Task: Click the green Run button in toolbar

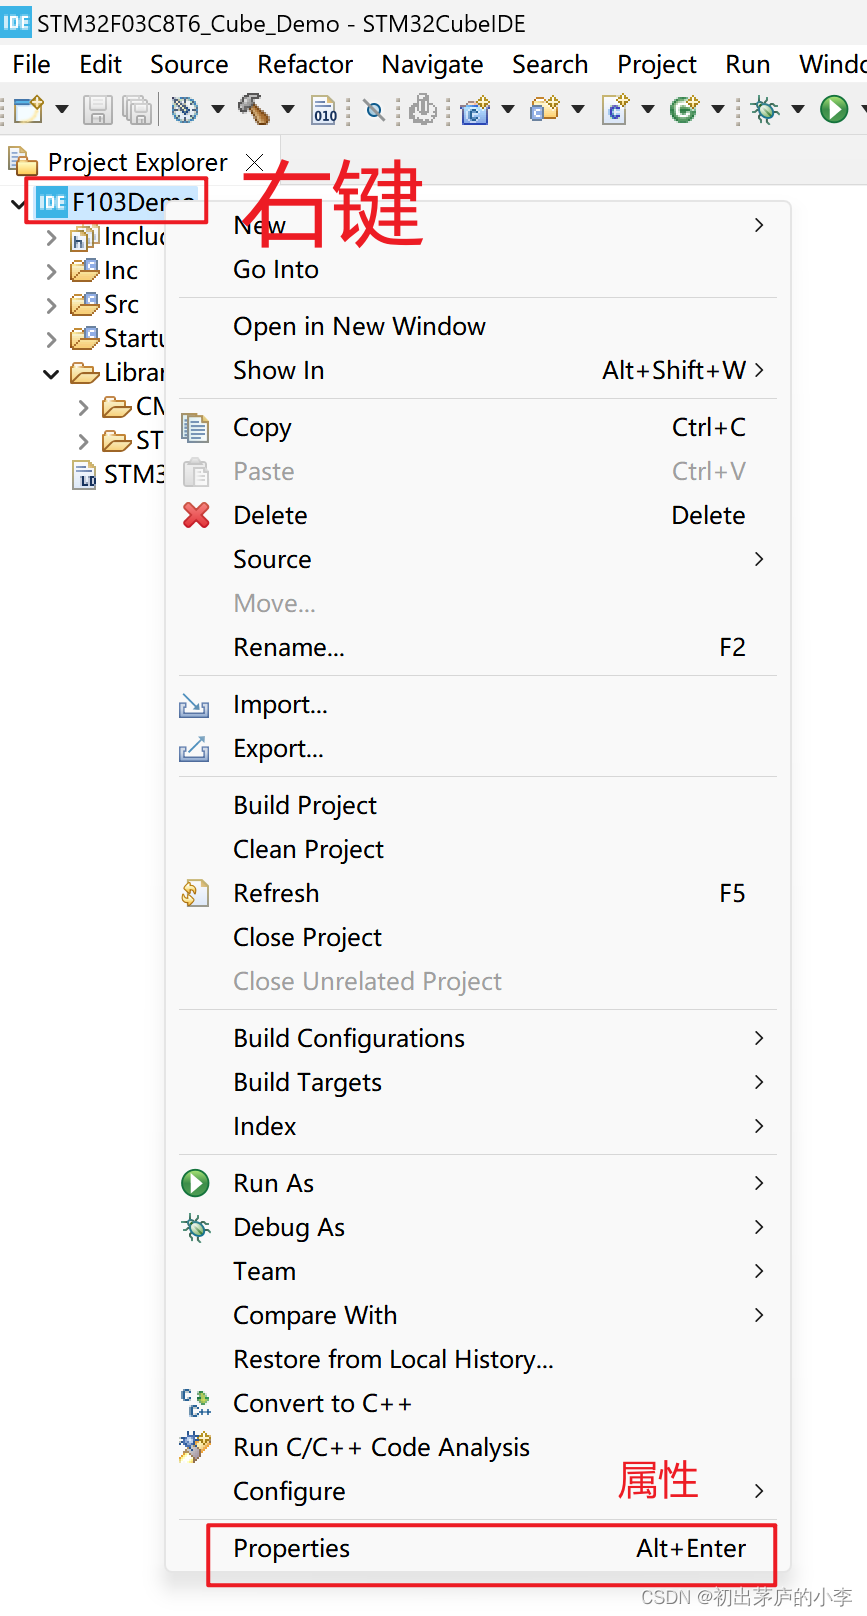Action: [833, 109]
